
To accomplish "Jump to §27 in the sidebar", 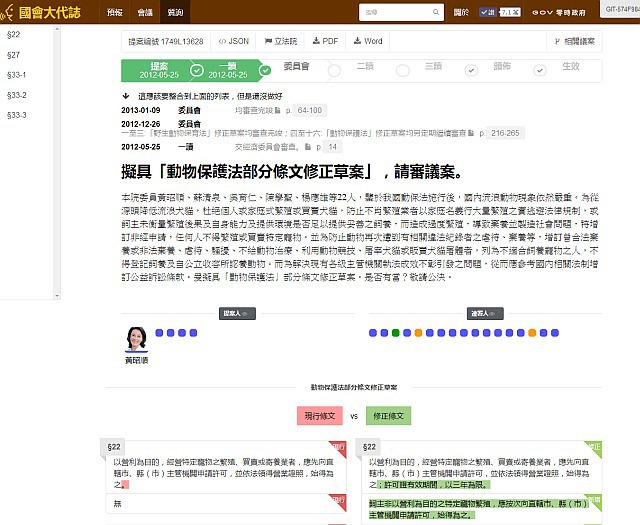I will pos(13,55).
